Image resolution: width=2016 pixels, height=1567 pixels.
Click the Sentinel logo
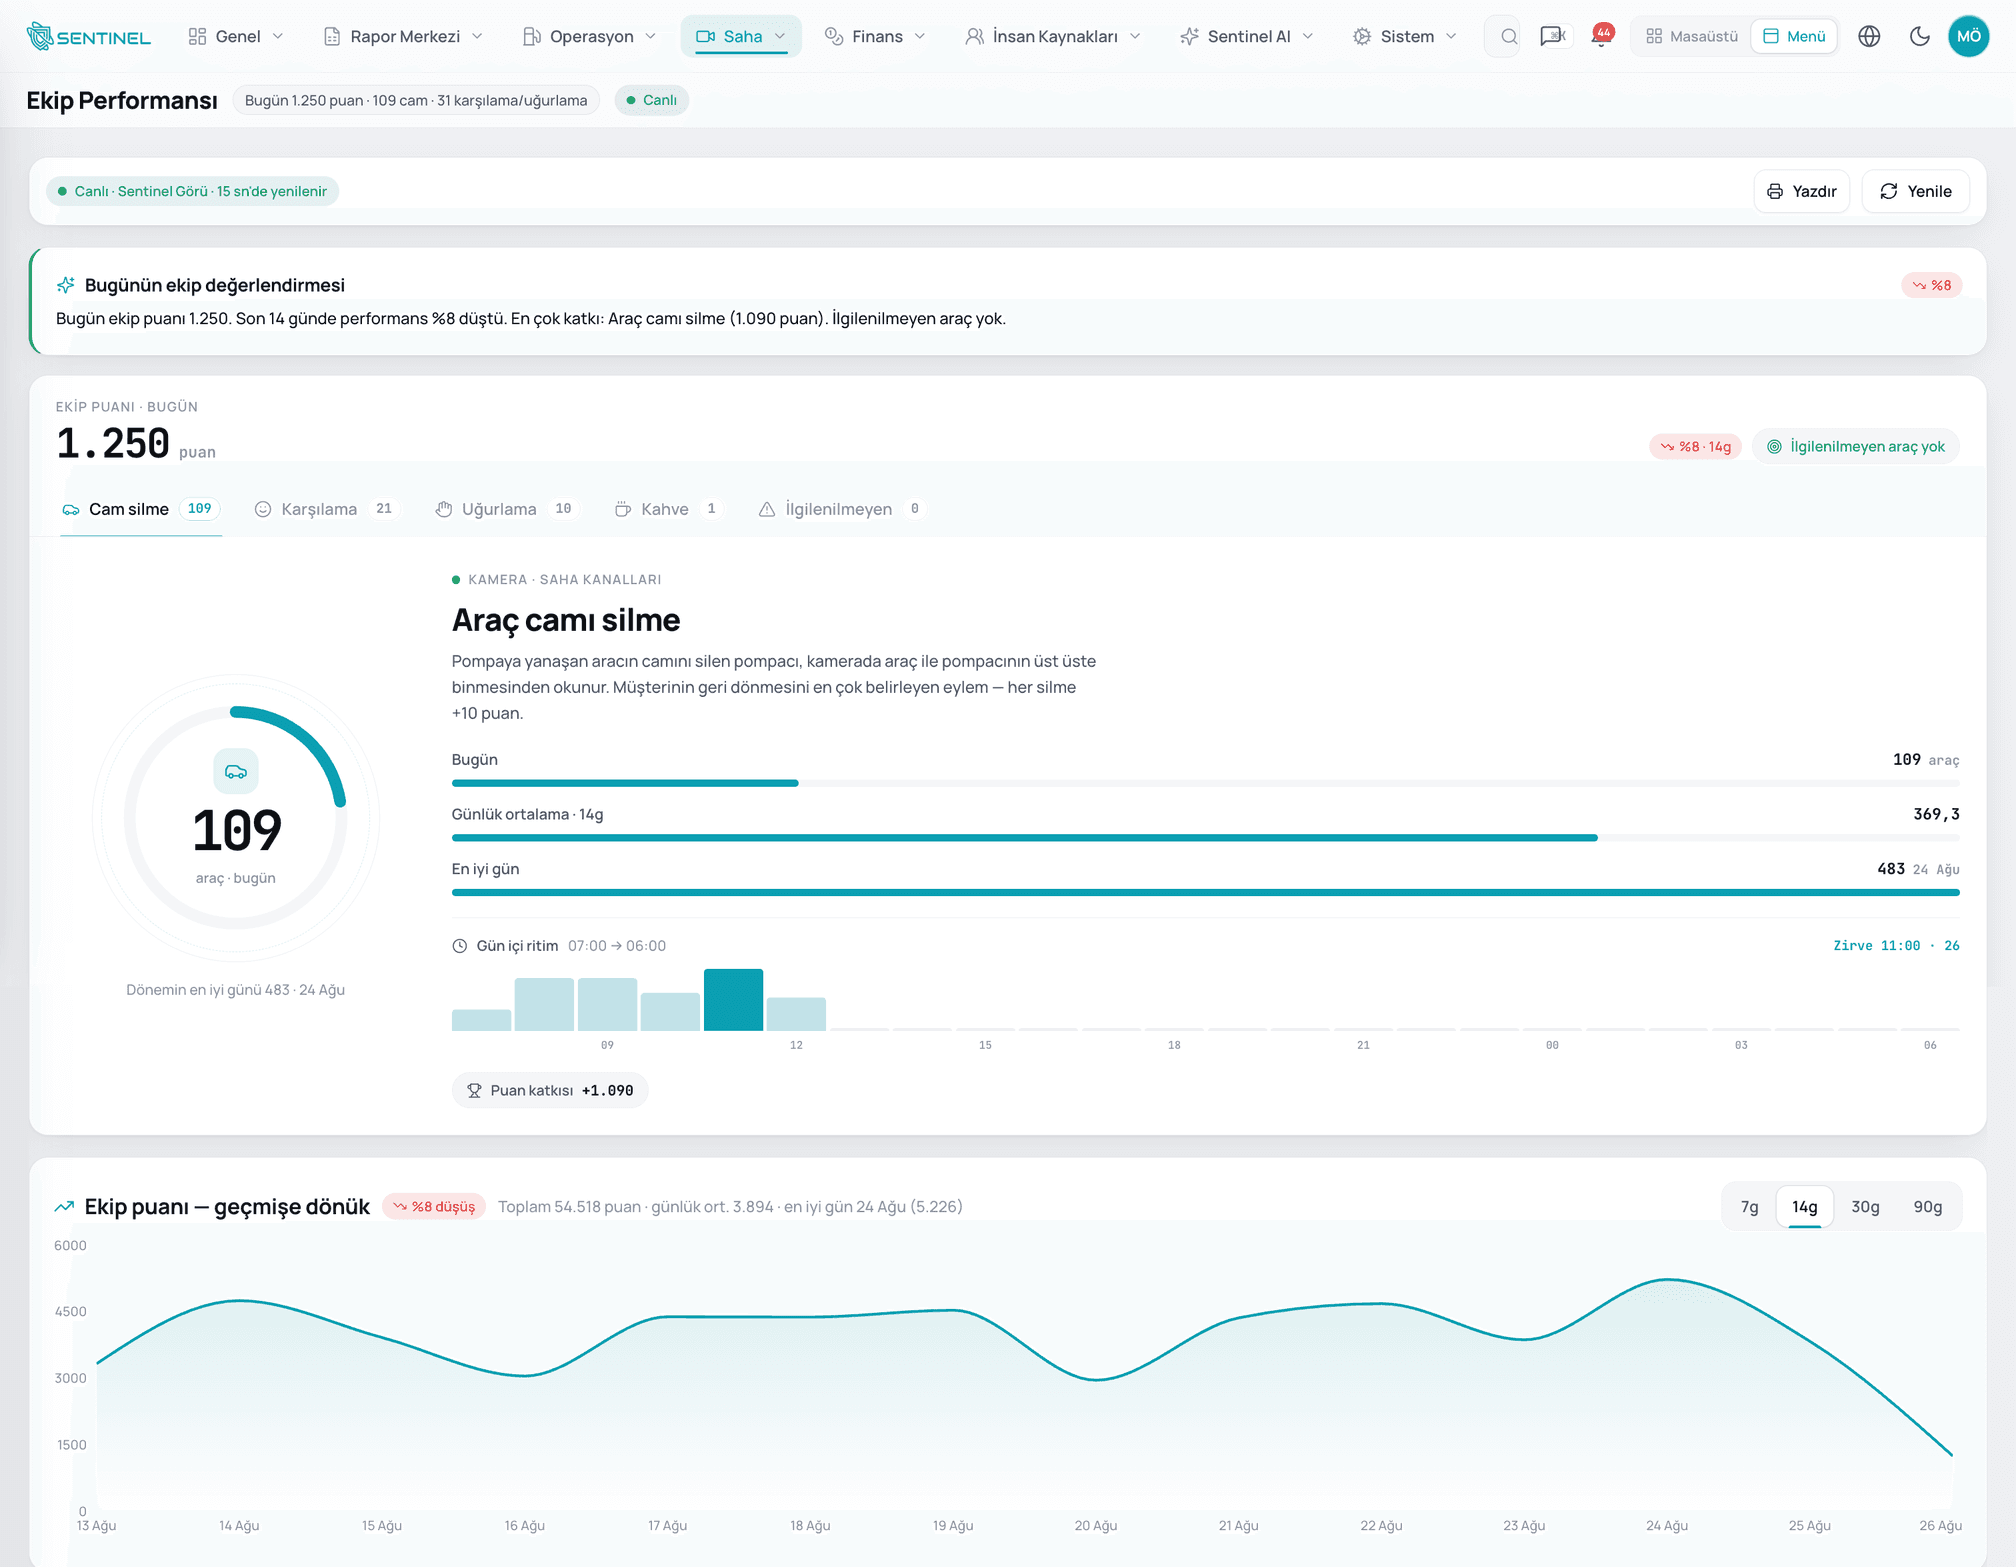88,37
